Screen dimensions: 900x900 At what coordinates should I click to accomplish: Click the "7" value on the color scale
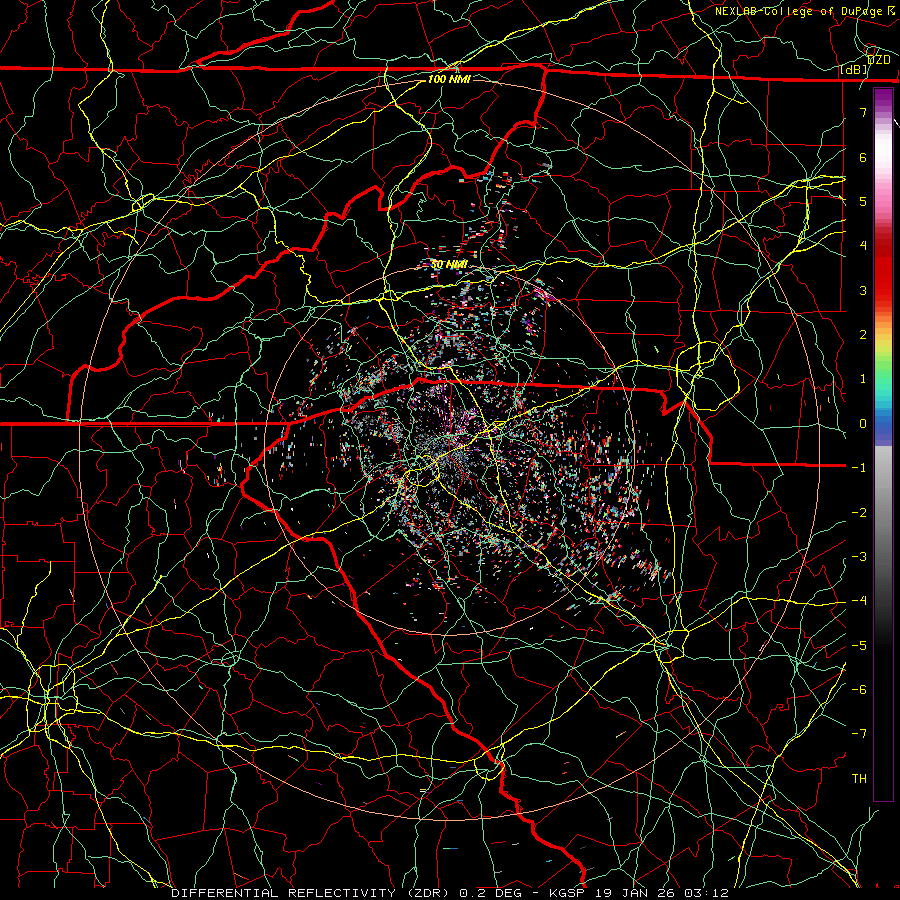(863, 112)
